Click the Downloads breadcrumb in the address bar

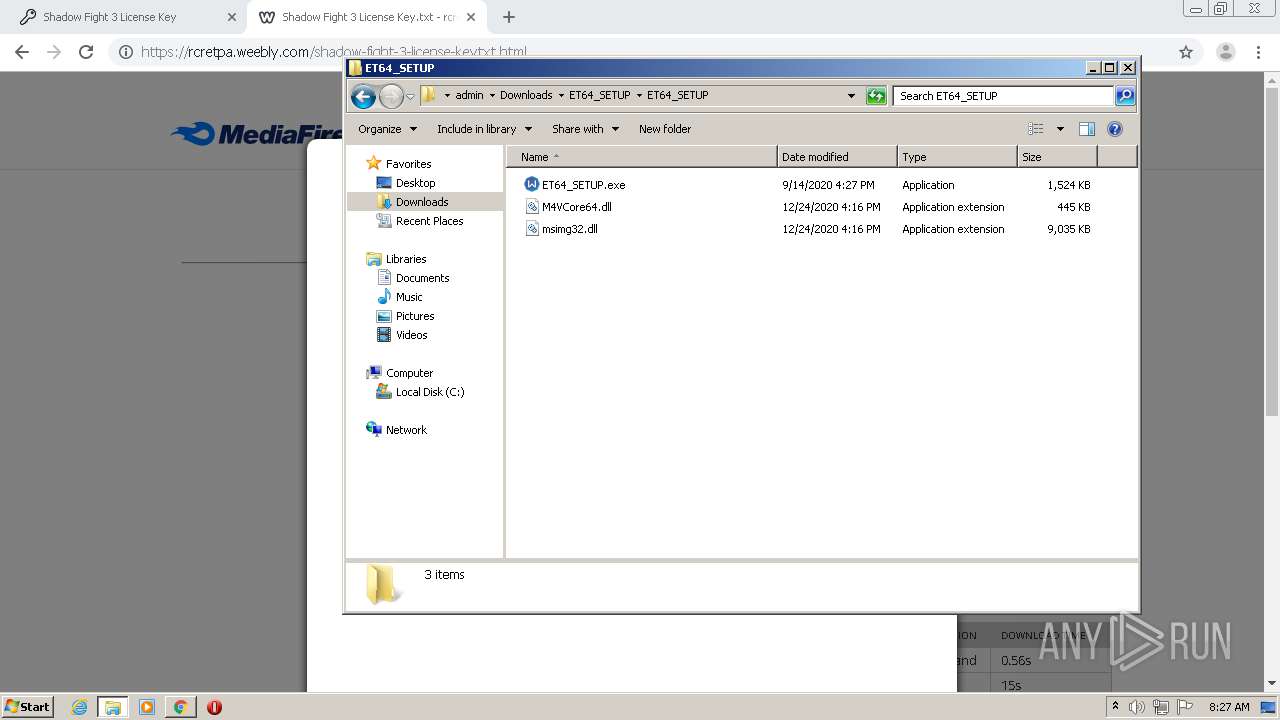coord(526,96)
